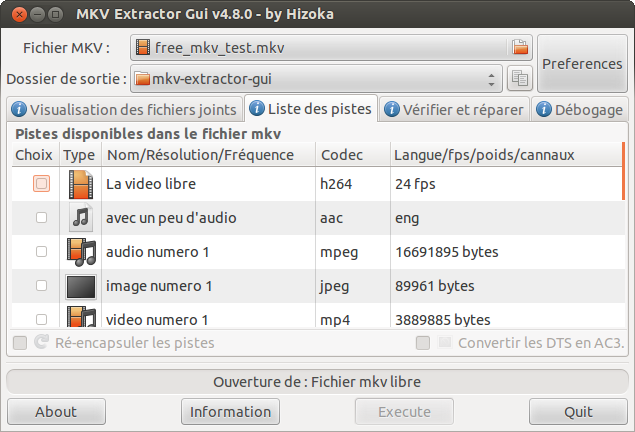635x432 pixels.
Task: Click the image numero 1 type icon
Action: pyautogui.click(x=80, y=286)
